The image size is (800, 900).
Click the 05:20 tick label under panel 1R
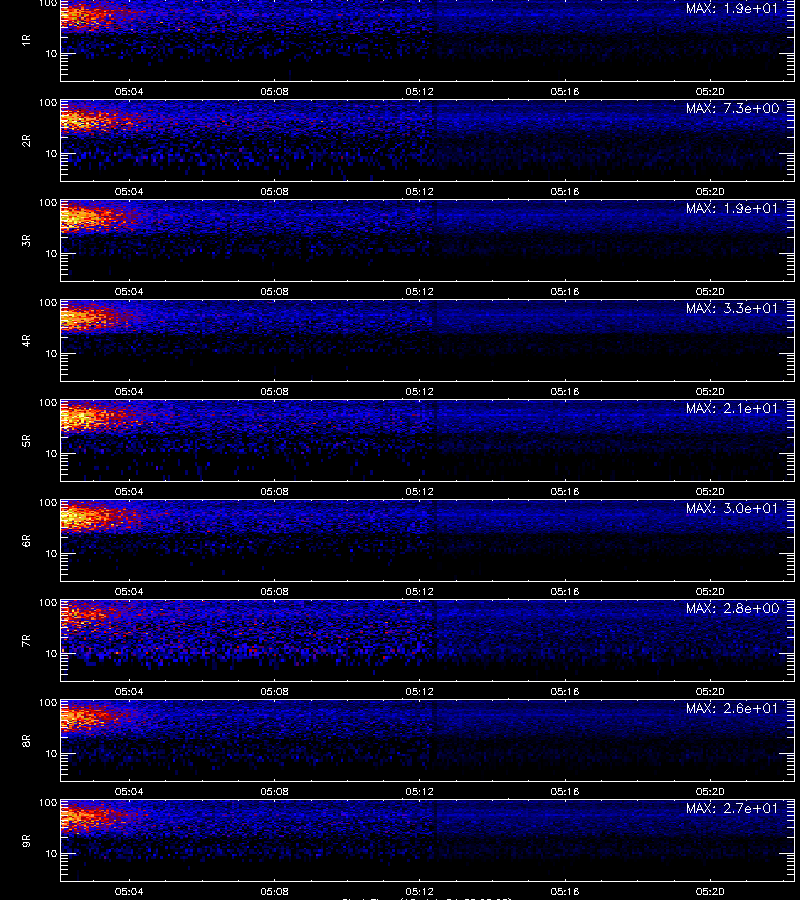click(710, 91)
